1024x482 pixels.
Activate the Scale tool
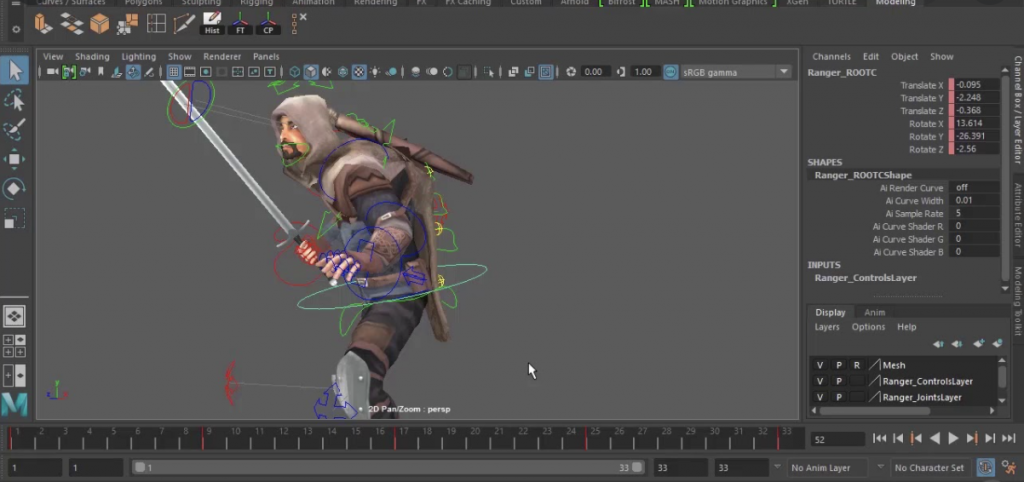(x=14, y=218)
